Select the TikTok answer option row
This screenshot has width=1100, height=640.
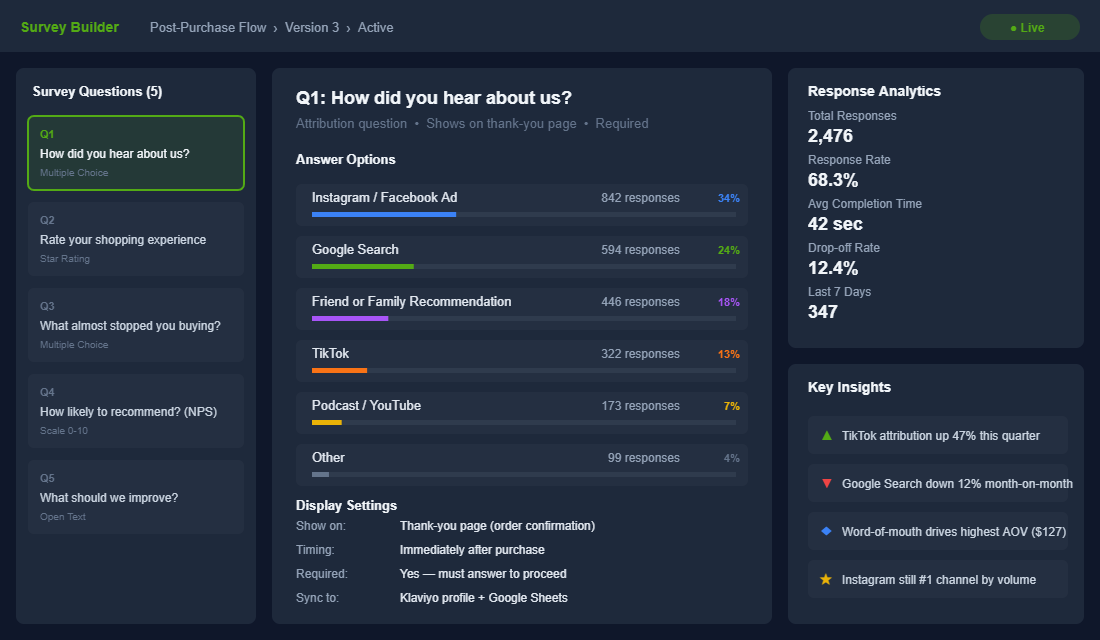(520, 362)
